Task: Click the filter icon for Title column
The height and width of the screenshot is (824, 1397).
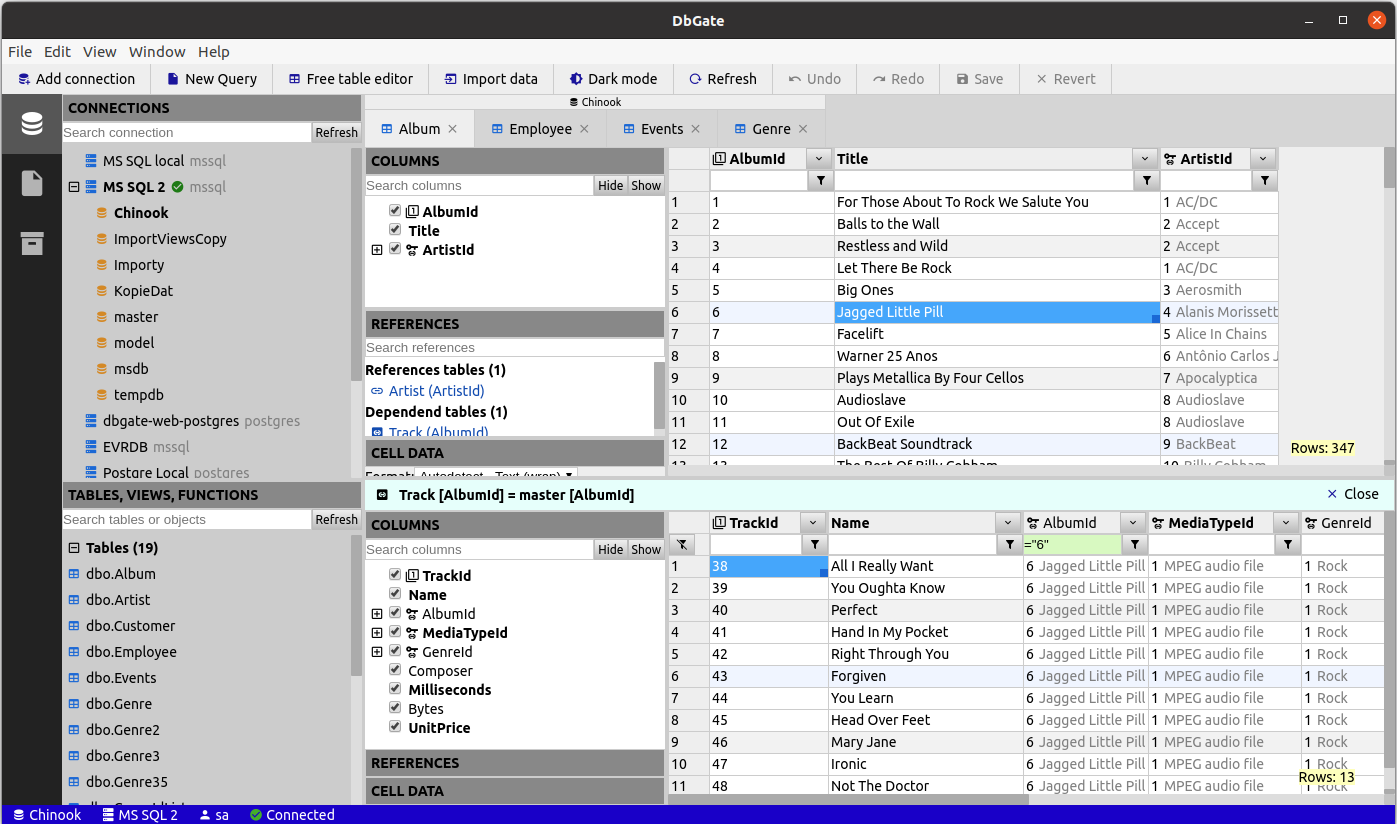Action: (x=1145, y=180)
